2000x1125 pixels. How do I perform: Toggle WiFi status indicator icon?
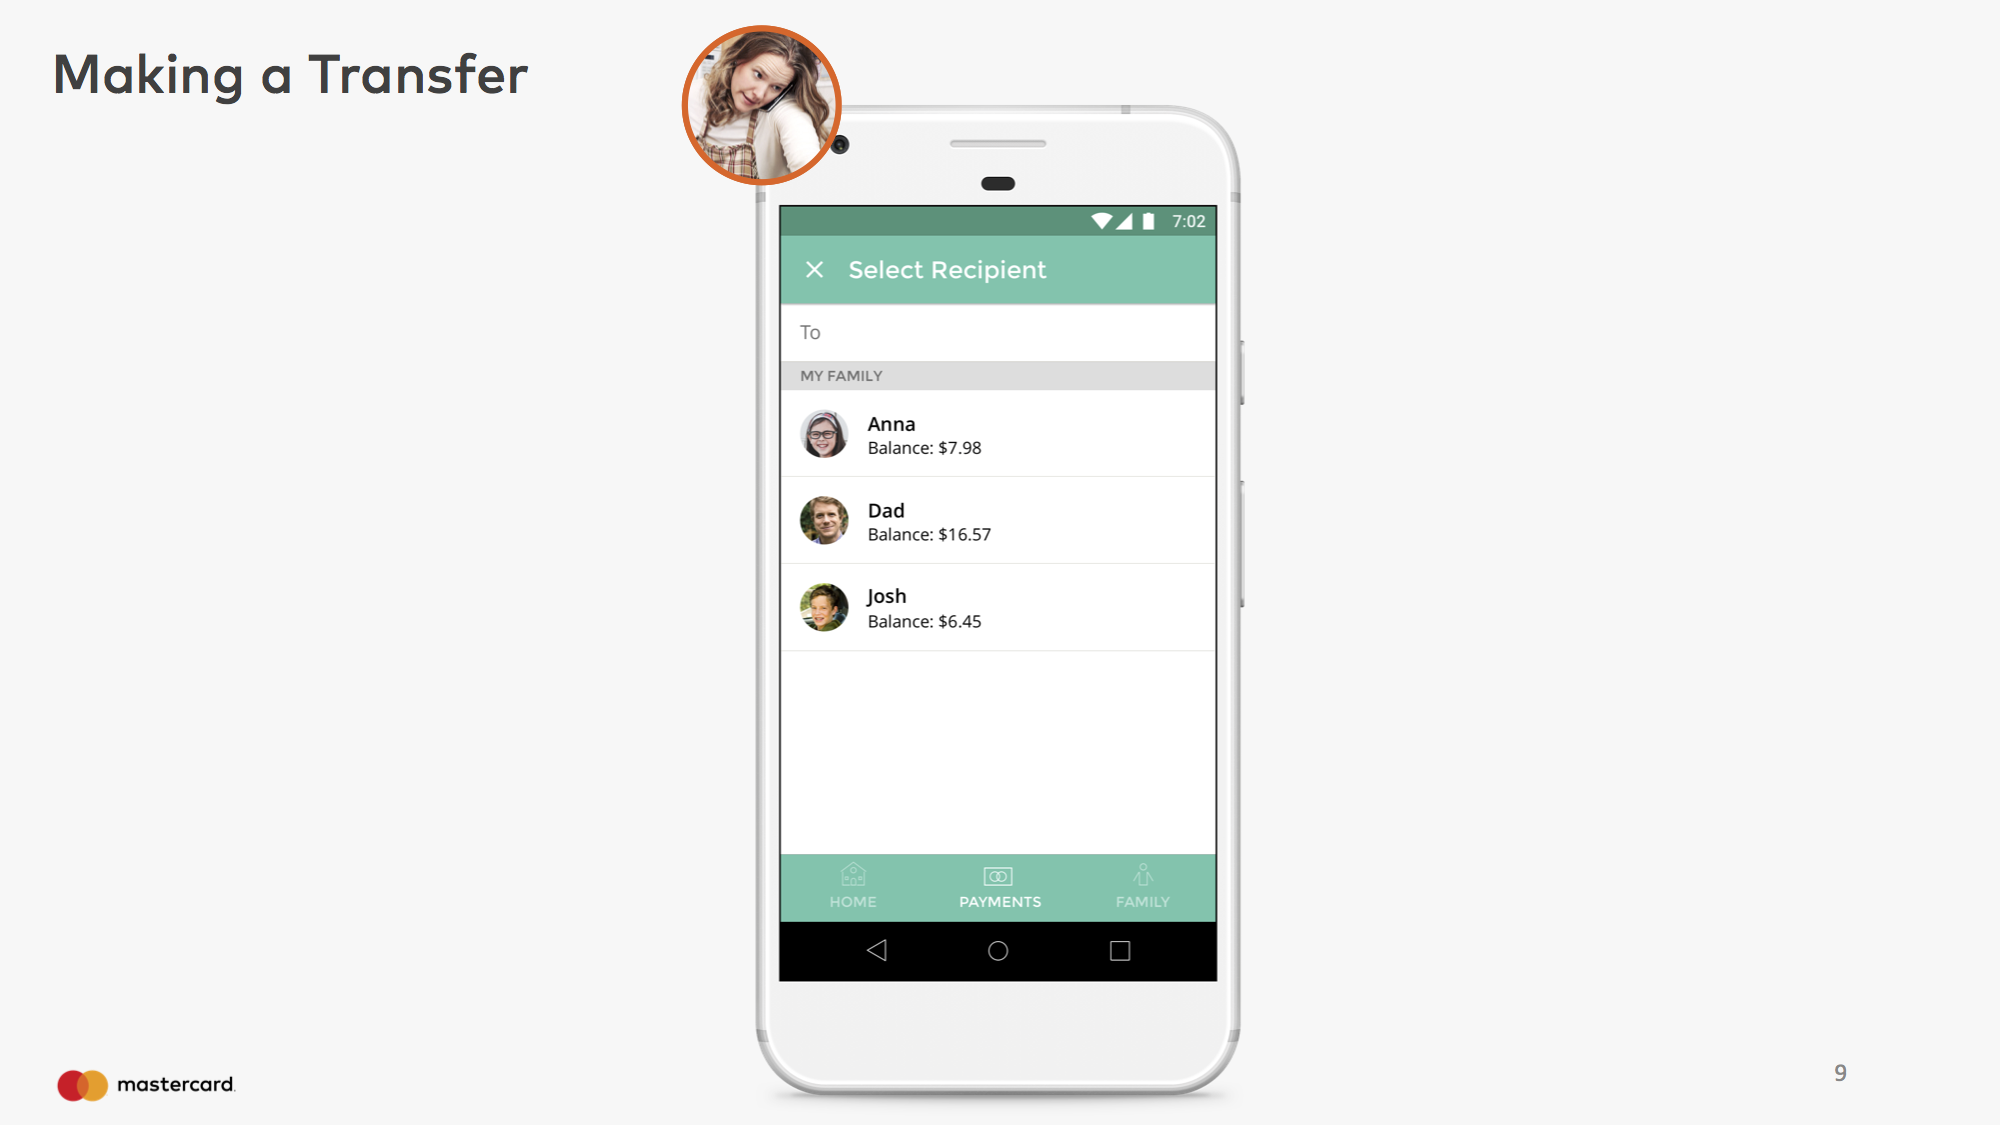1102,220
